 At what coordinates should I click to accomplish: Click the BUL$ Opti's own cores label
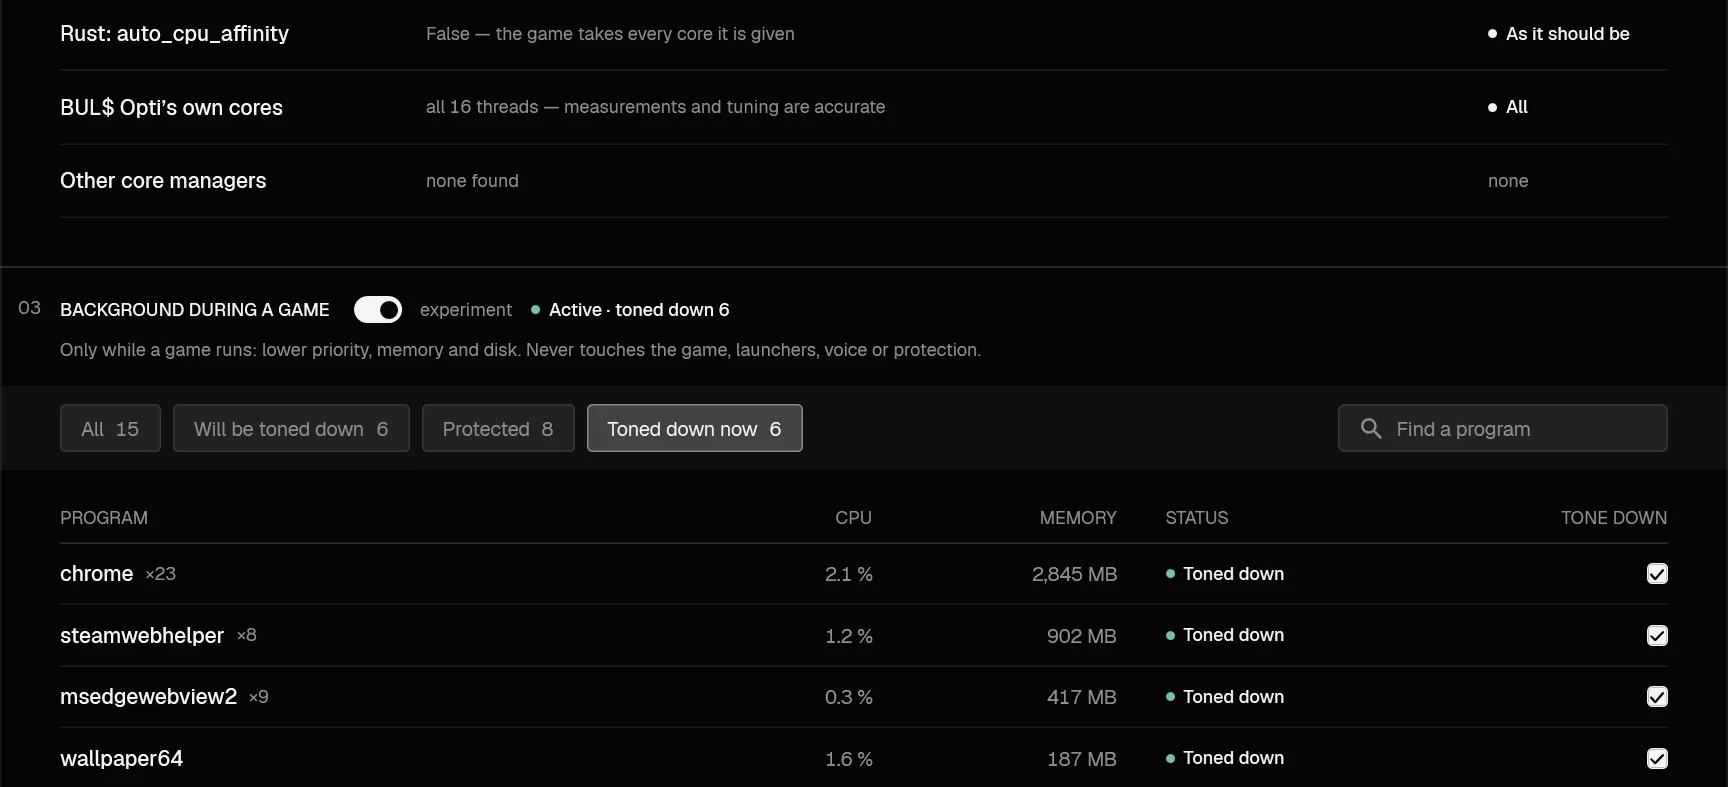(x=171, y=107)
